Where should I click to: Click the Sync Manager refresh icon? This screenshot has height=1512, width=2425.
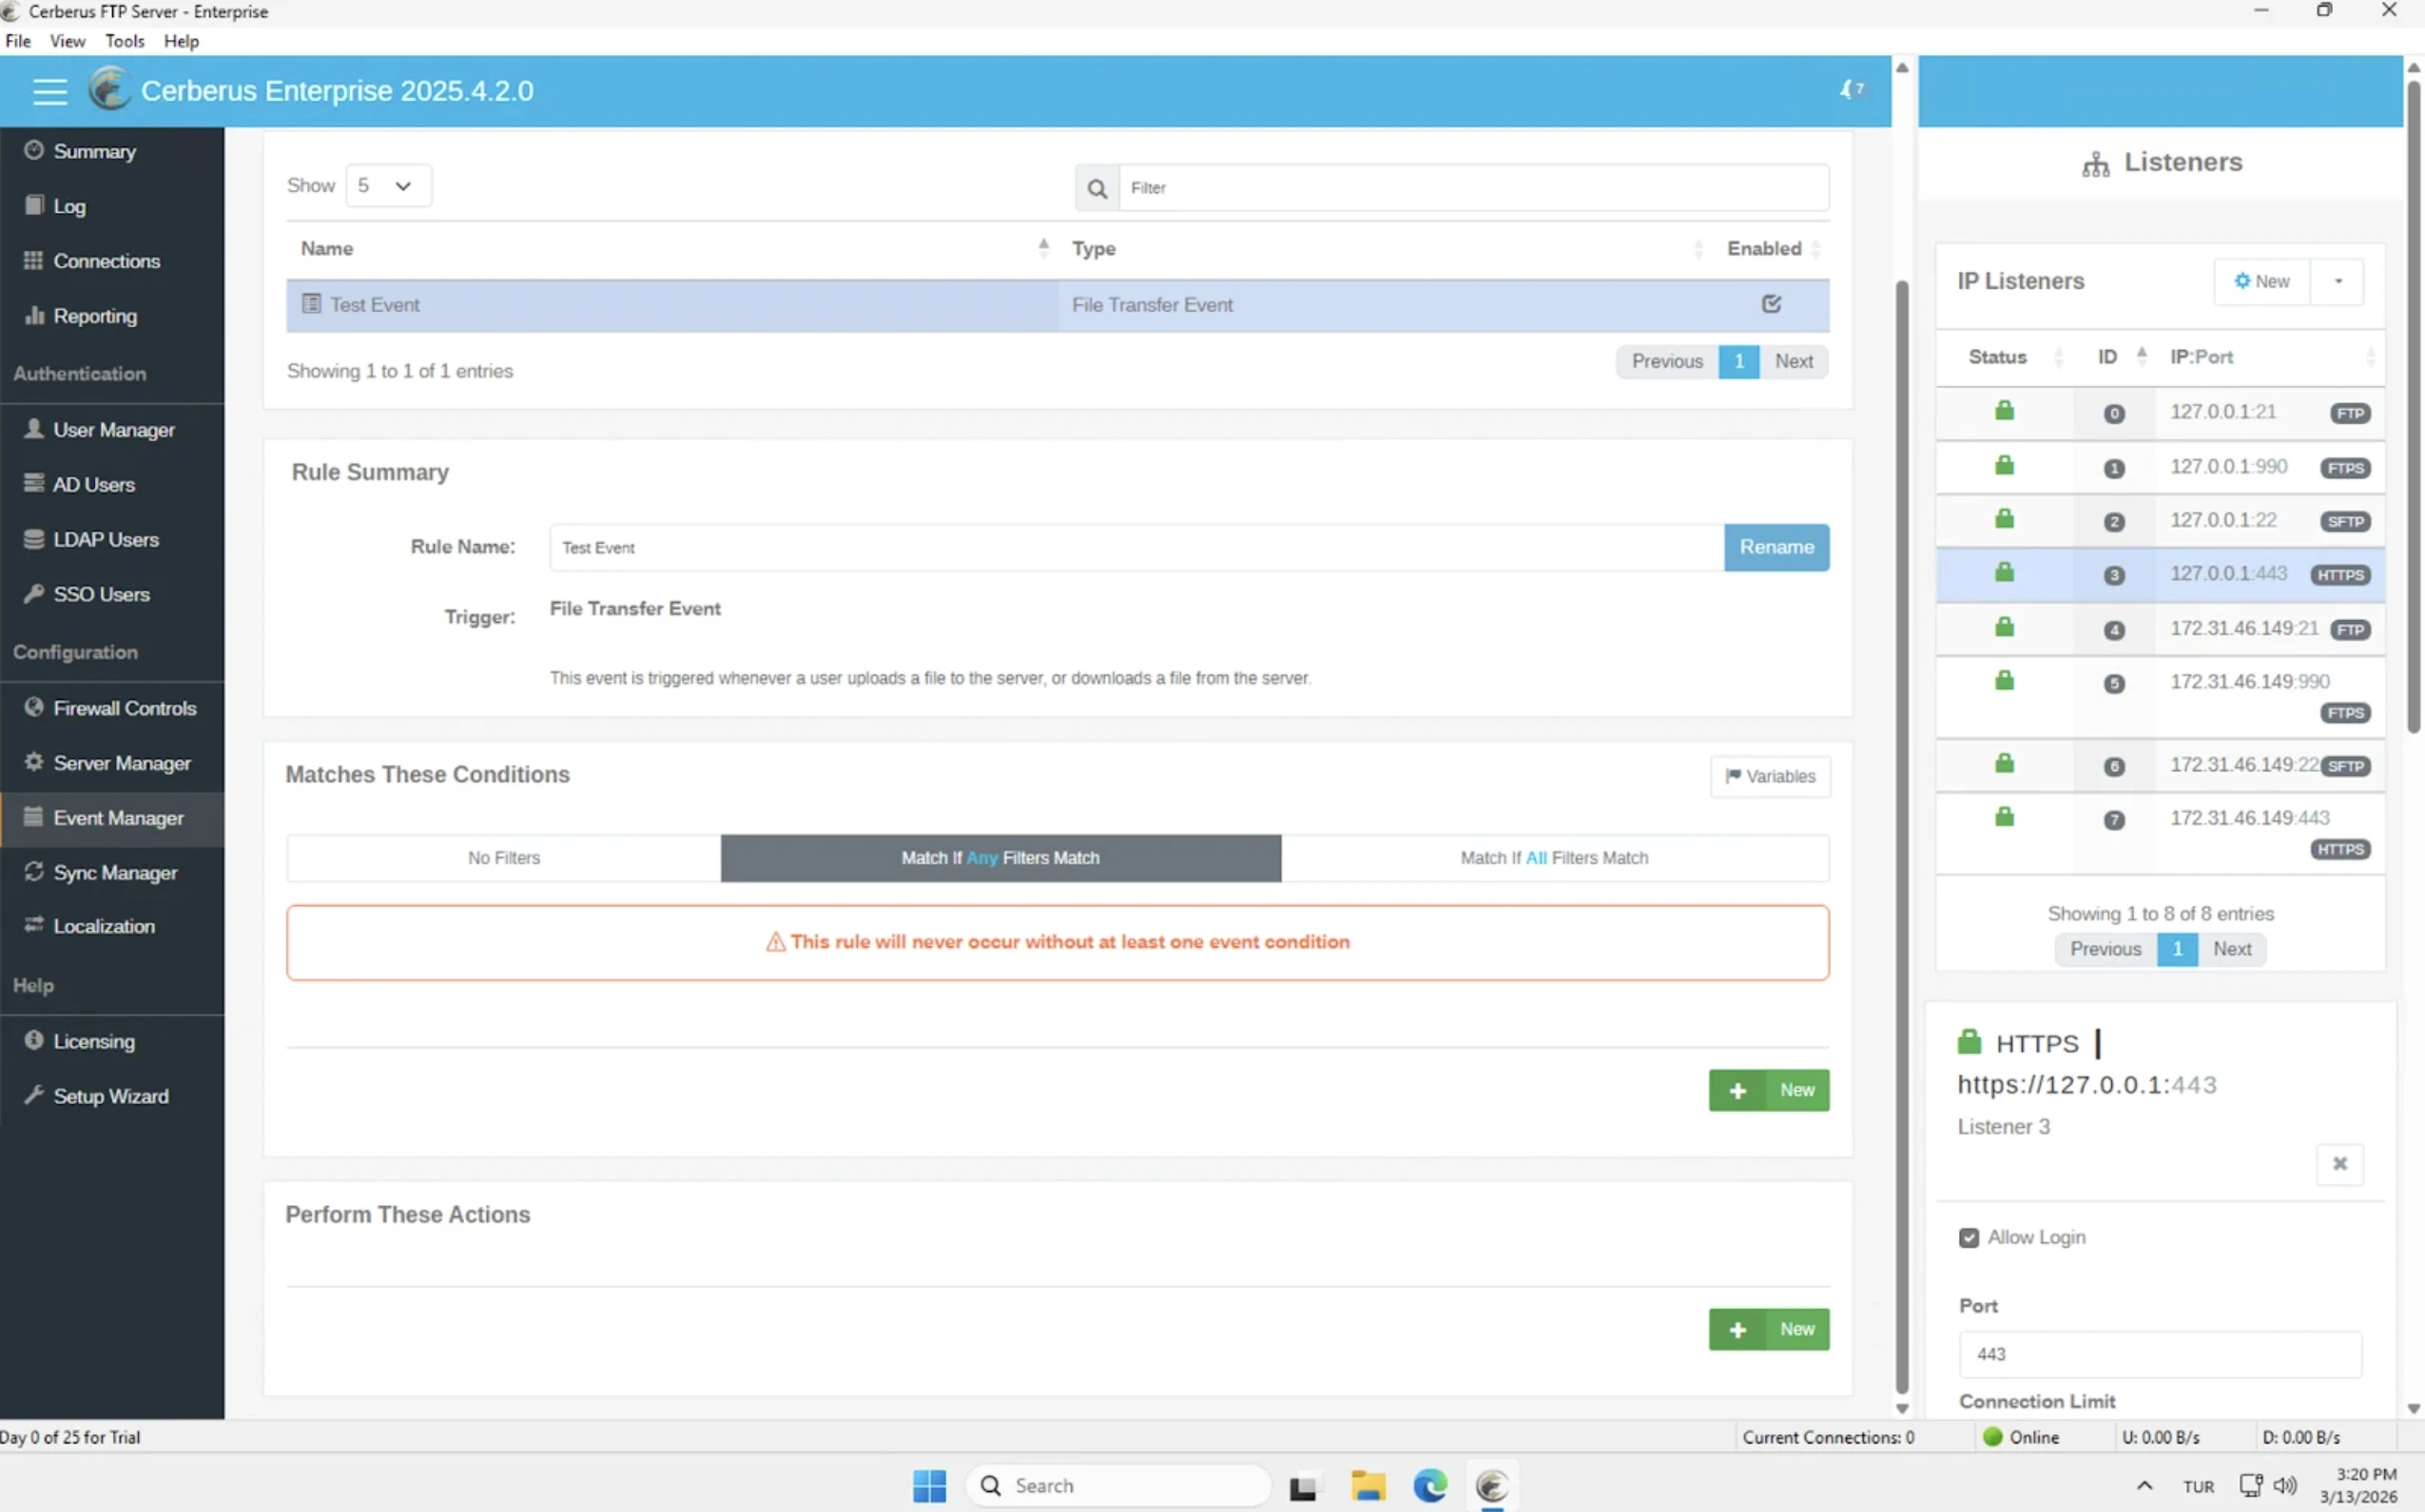click(34, 872)
